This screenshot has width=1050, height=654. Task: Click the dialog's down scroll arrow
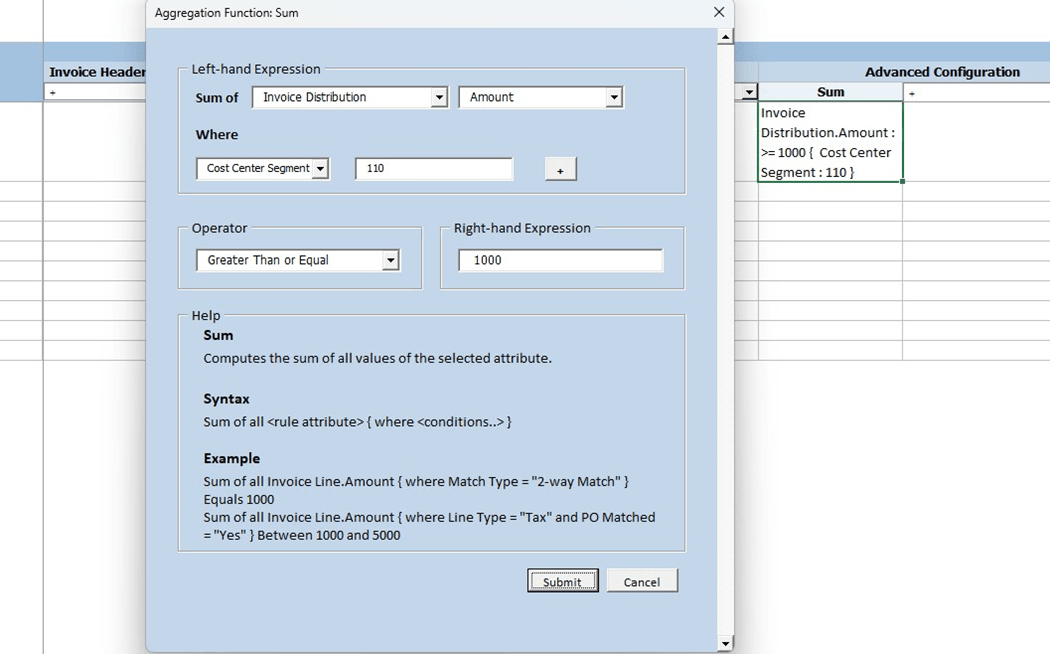pyautogui.click(x=726, y=643)
